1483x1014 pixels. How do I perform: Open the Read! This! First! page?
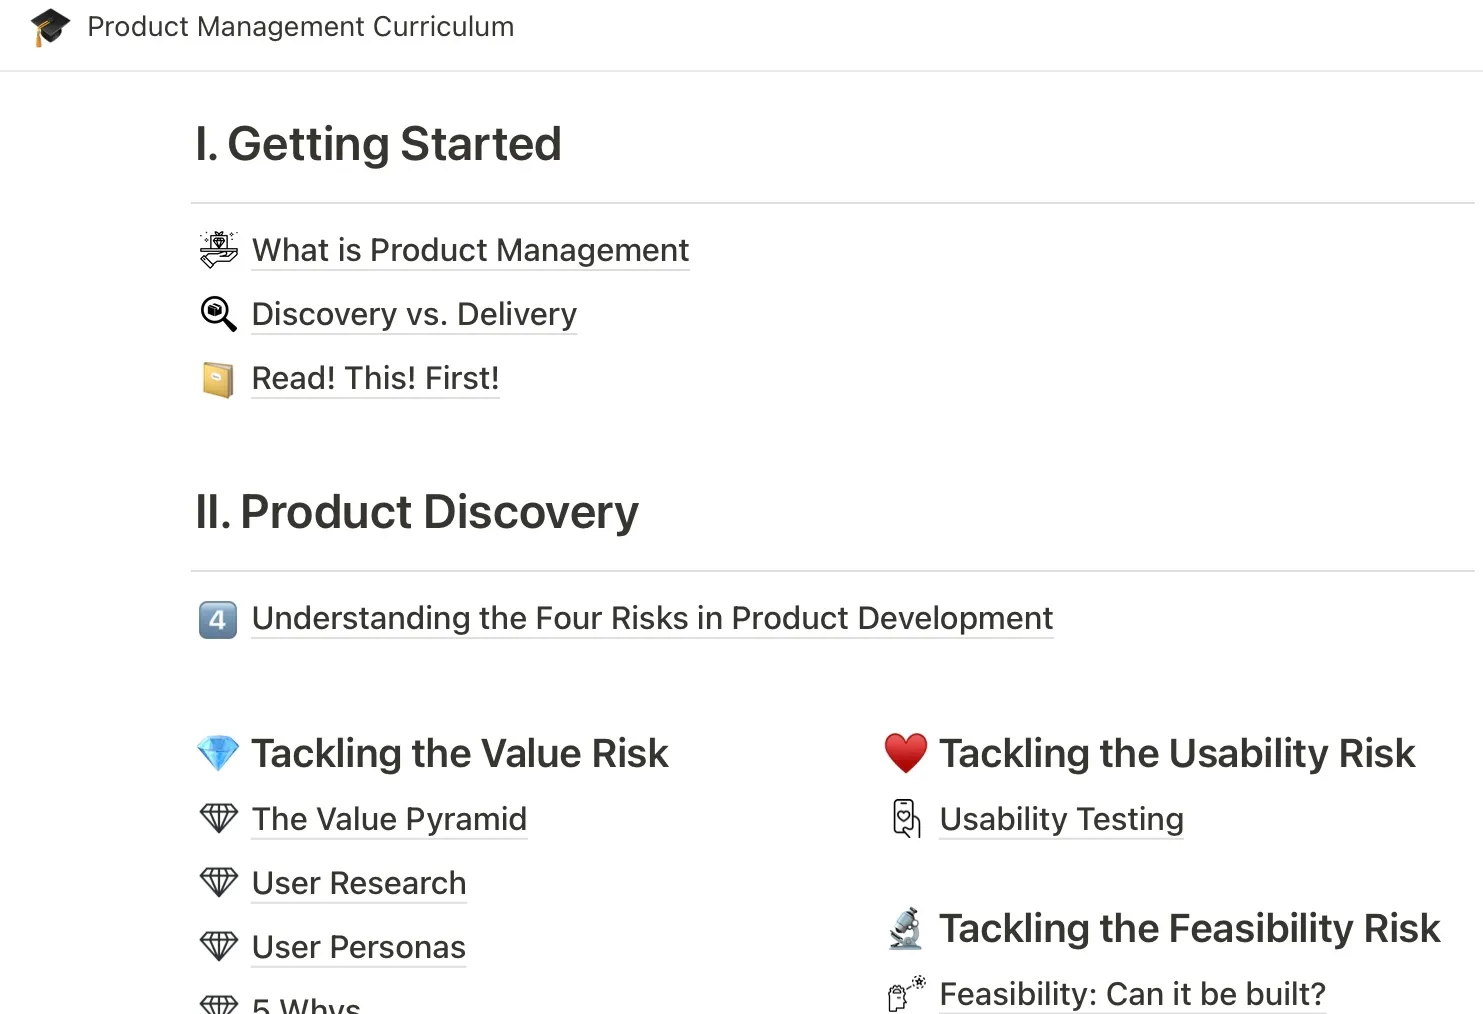pyautogui.click(x=375, y=378)
